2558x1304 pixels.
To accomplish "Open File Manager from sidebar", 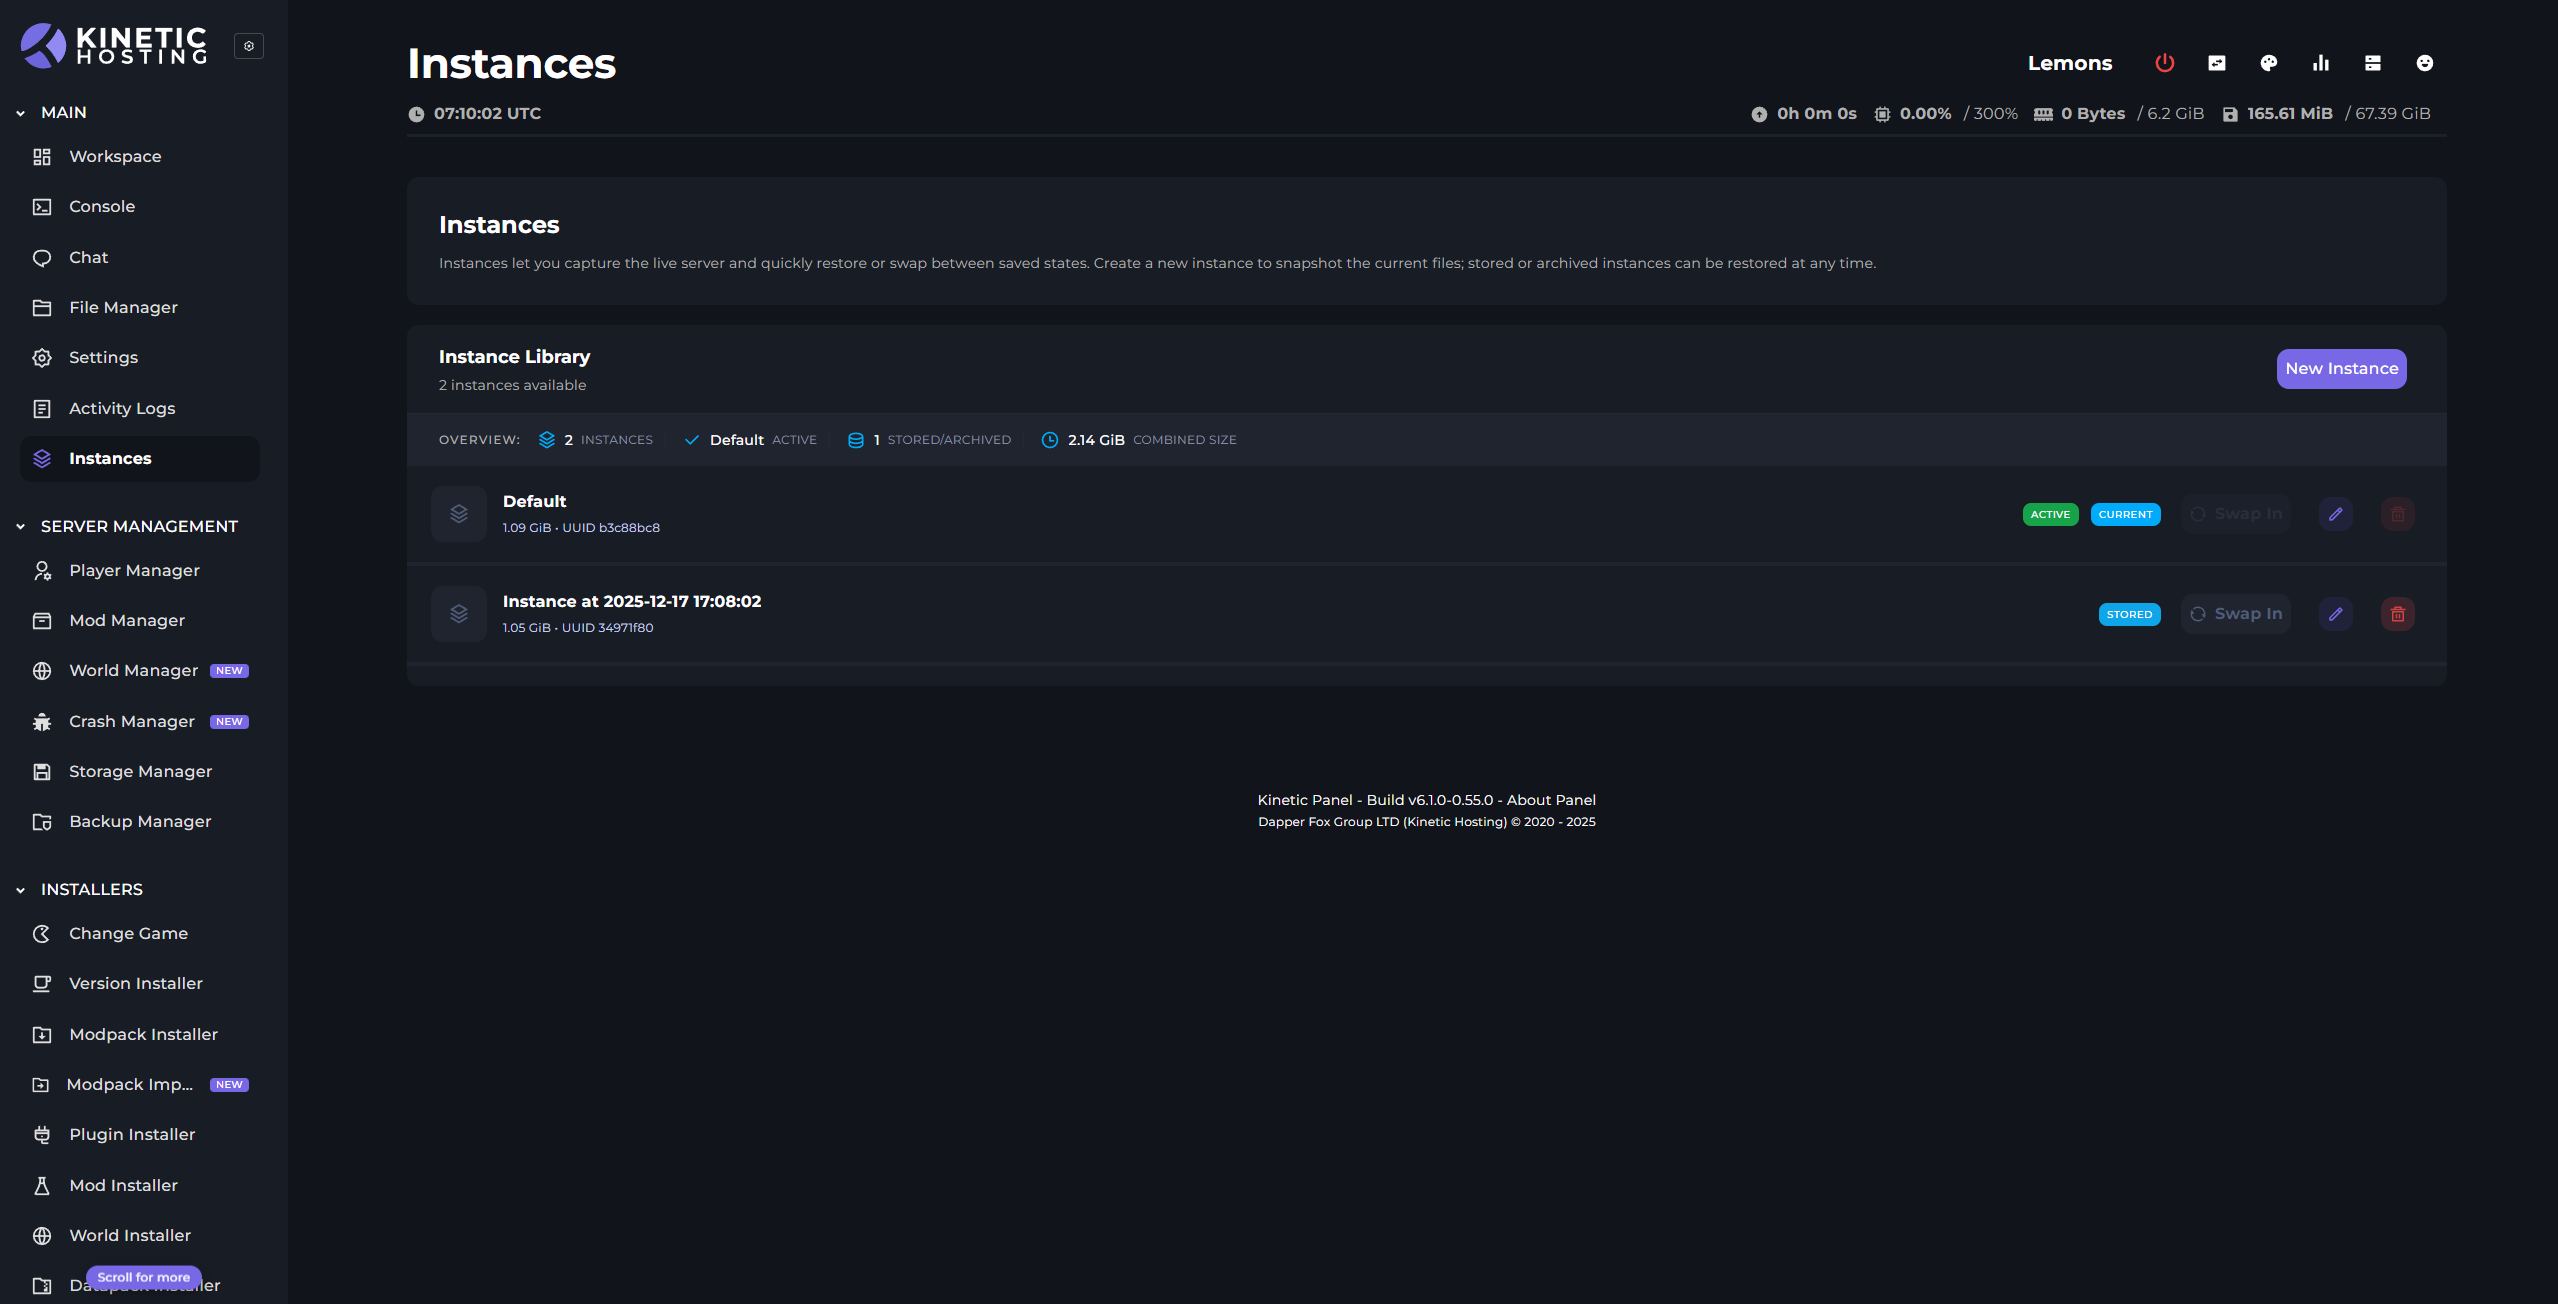I will tap(123, 308).
